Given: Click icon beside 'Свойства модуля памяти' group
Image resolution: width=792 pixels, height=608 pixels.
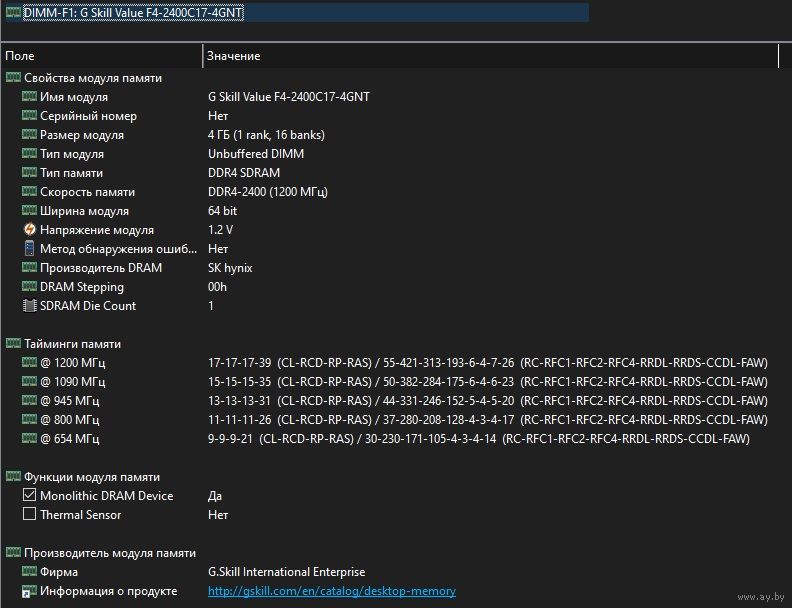Looking at the screenshot, I should pyautogui.click(x=13, y=77).
